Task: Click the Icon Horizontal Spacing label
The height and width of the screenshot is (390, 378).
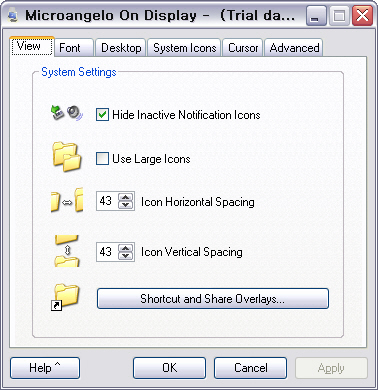Action: tap(198, 202)
